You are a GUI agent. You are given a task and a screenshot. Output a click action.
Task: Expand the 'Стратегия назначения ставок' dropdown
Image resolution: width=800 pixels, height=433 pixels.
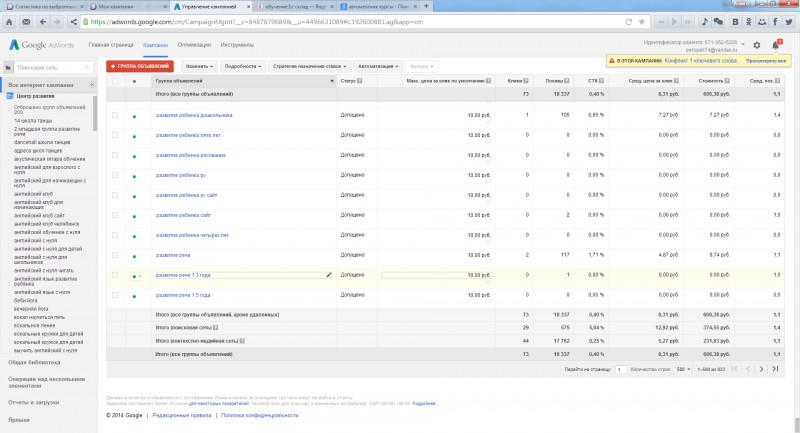point(309,66)
